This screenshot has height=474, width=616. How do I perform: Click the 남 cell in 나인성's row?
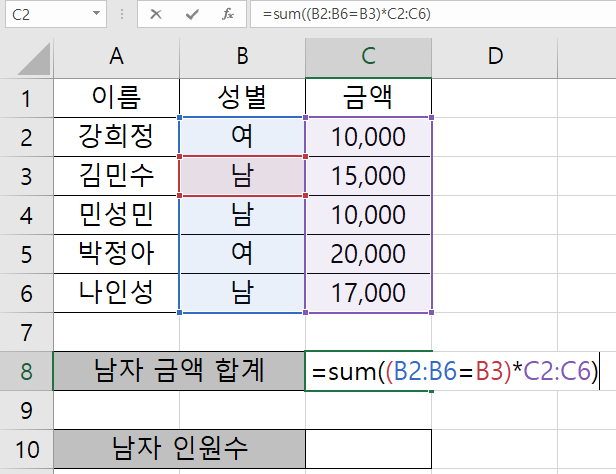[242, 293]
